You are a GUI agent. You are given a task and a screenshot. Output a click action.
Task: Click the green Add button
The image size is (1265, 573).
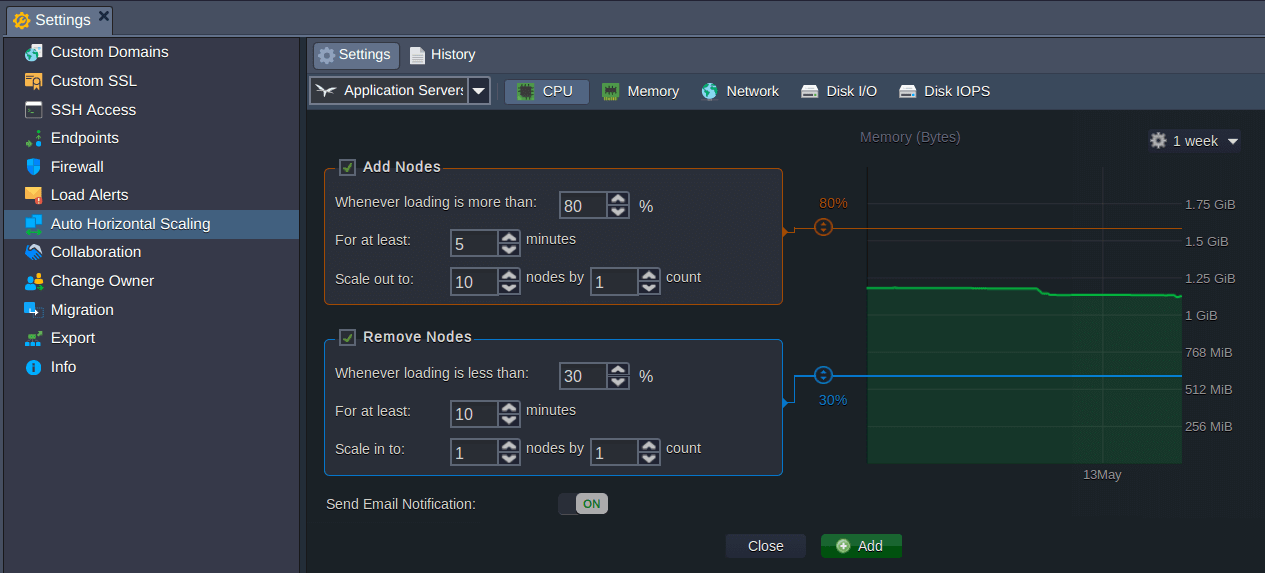tap(861, 546)
